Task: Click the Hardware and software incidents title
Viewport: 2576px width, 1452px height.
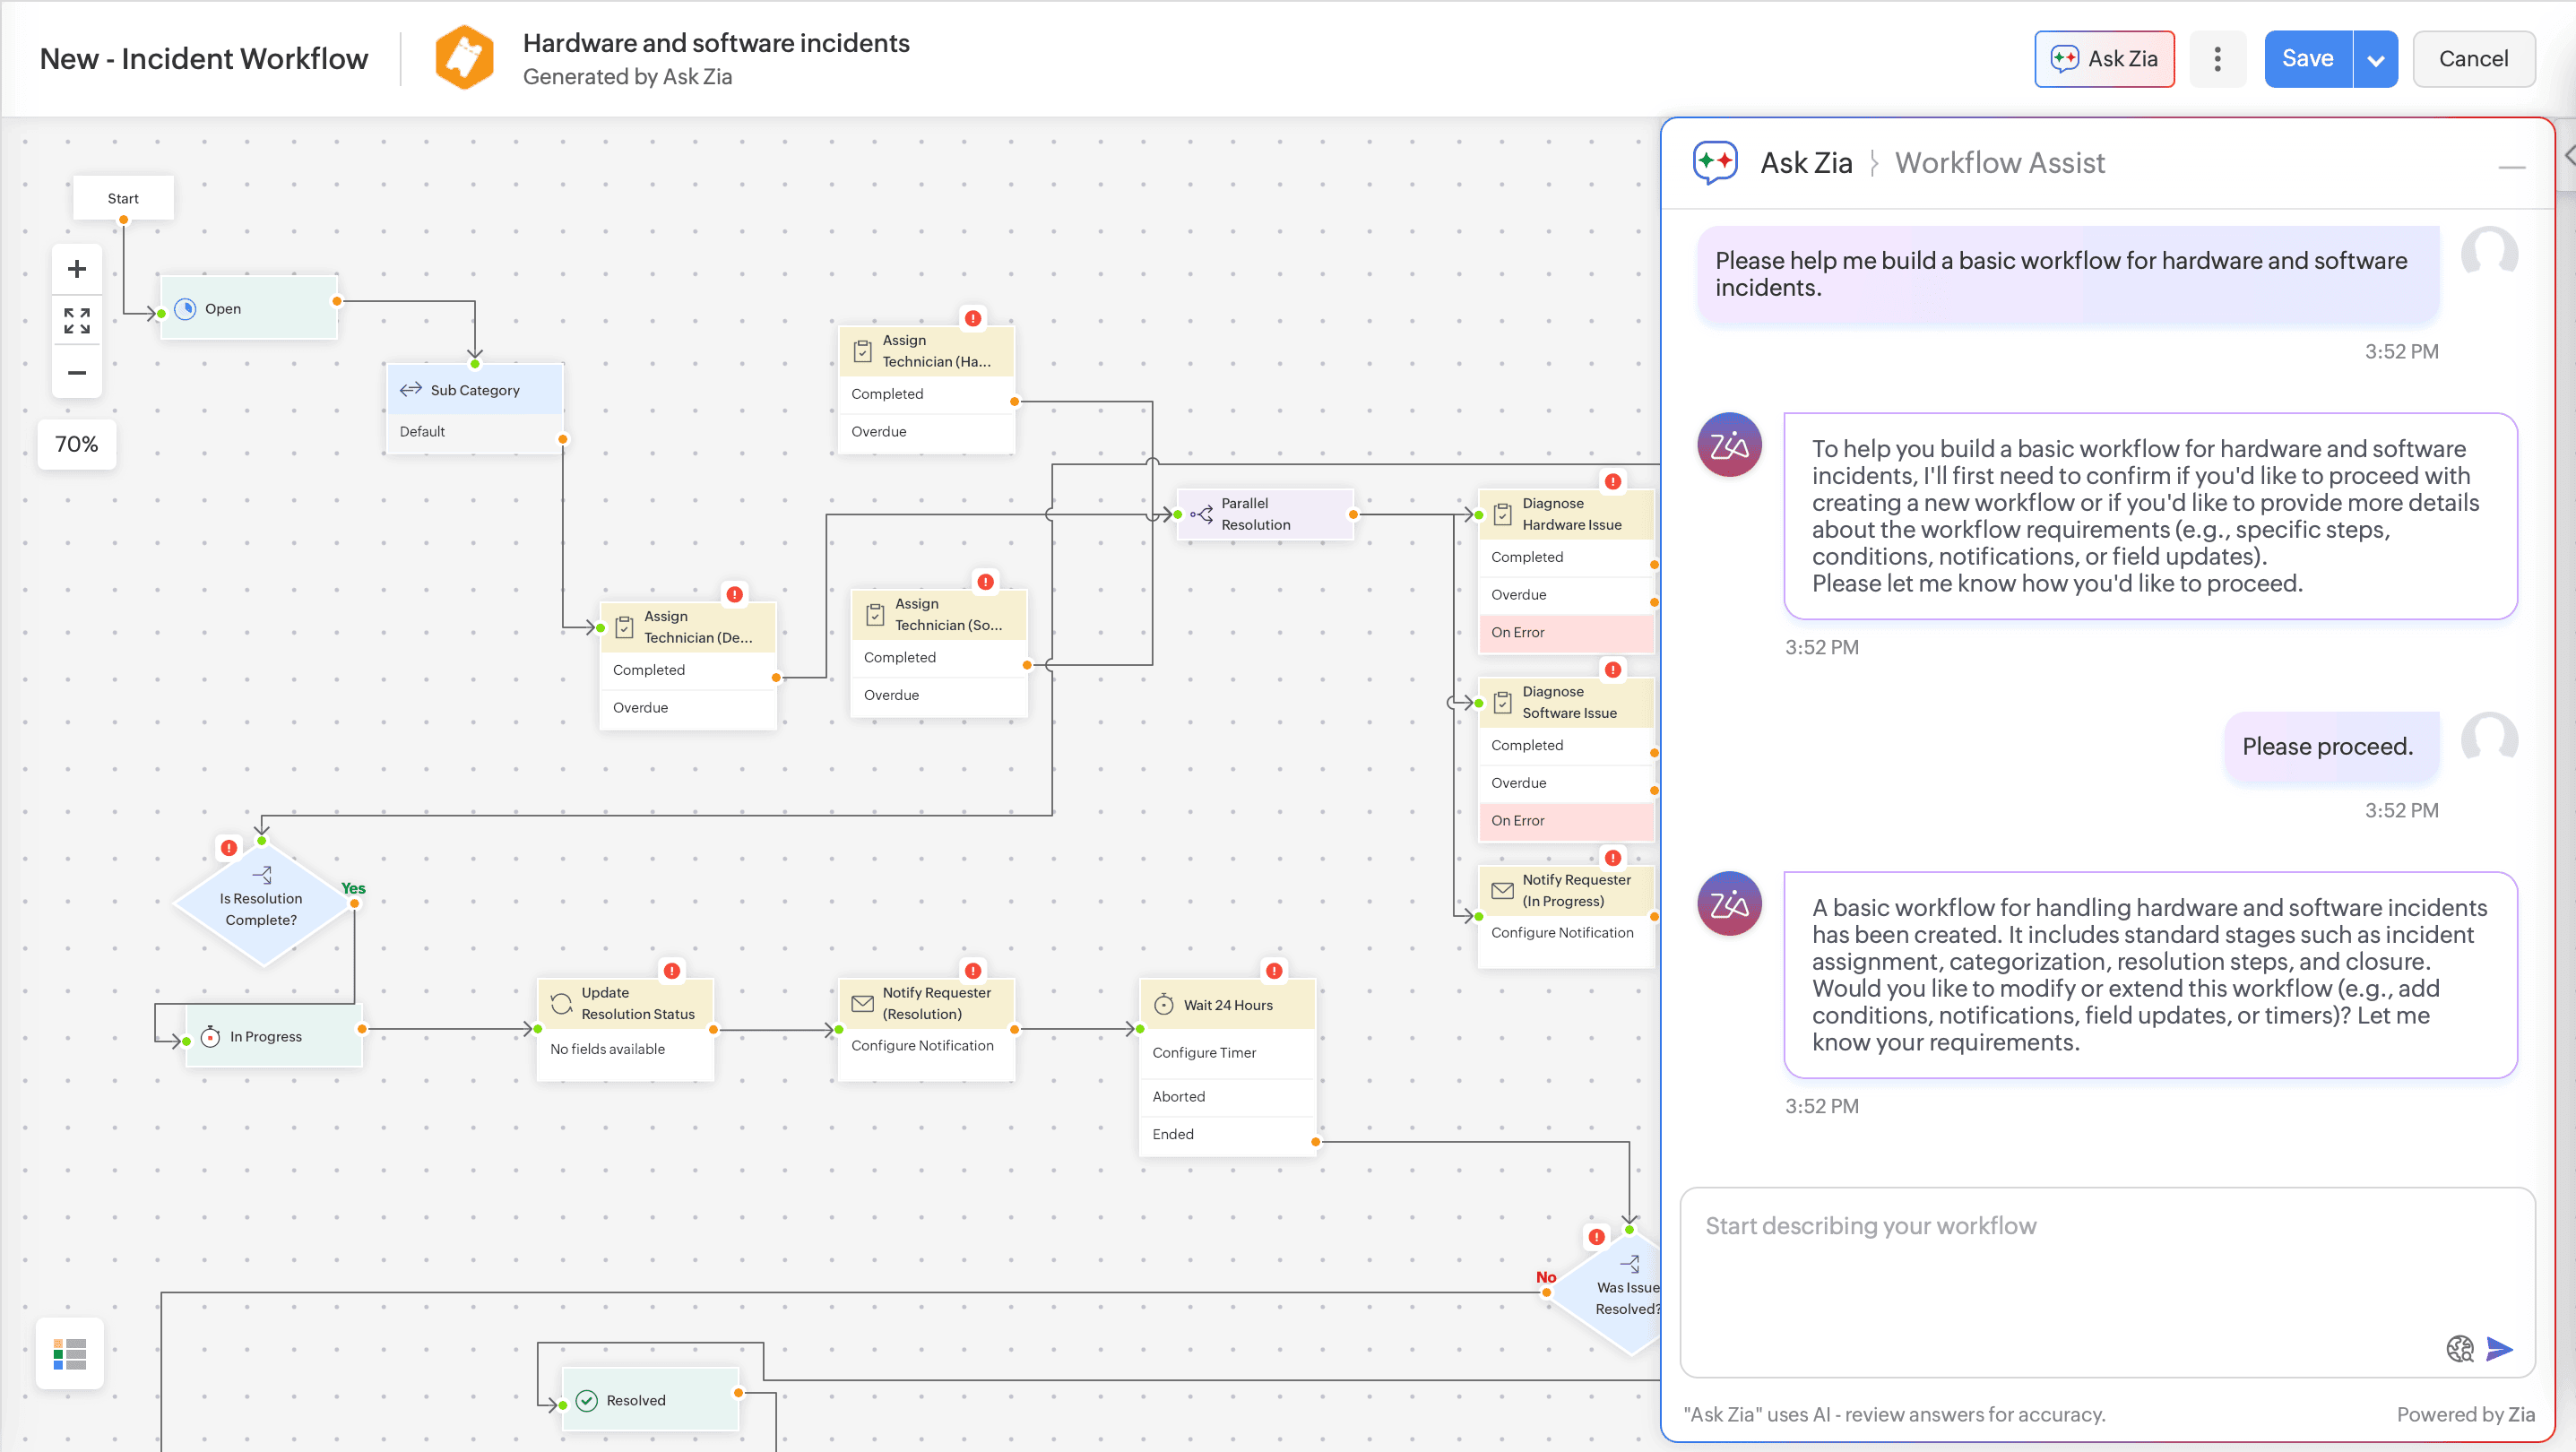Action: click(x=716, y=43)
